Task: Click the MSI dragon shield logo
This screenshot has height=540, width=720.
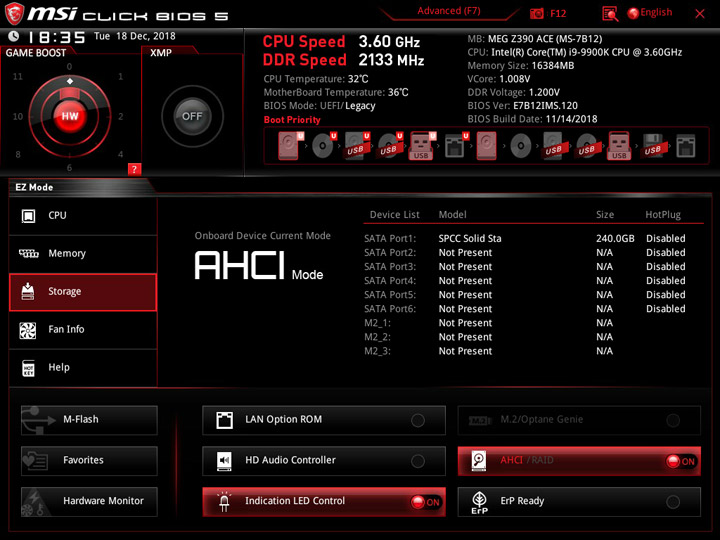Action: (x=14, y=13)
